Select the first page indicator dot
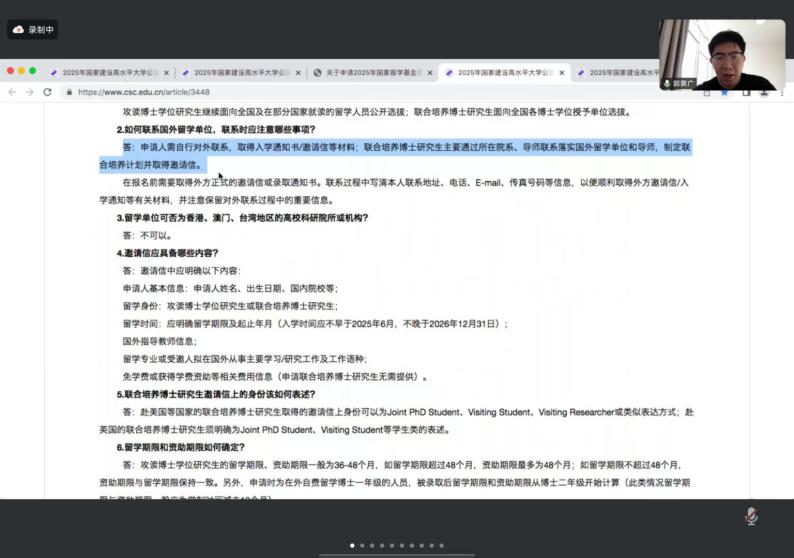The image size is (794, 558). tap(351, 545)
